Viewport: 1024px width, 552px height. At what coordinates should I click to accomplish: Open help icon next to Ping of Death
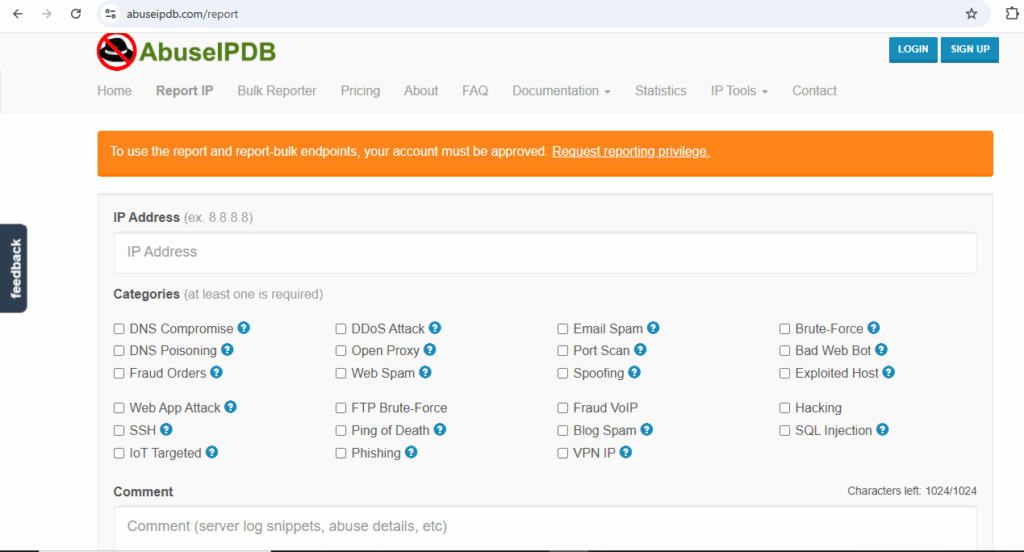coord(440,429)
